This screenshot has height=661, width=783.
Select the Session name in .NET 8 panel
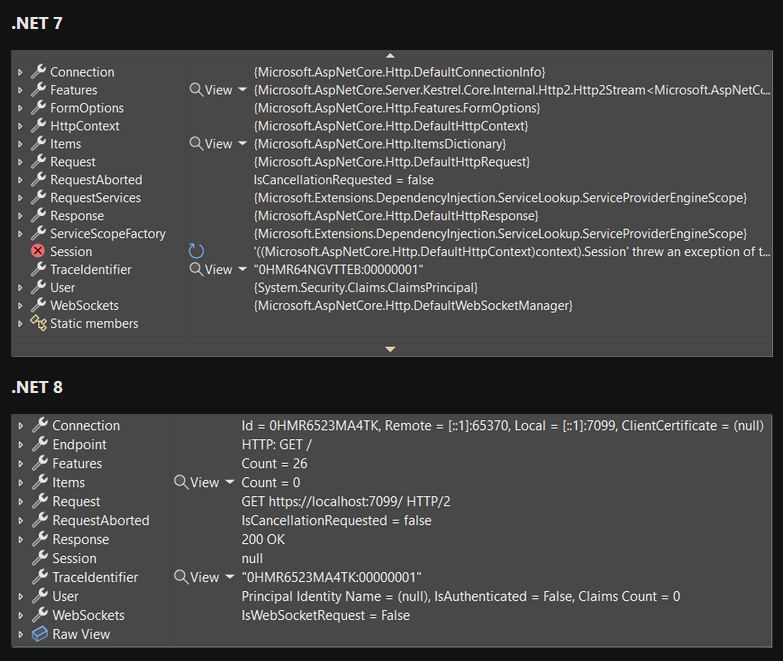click(x=74, y=558)
